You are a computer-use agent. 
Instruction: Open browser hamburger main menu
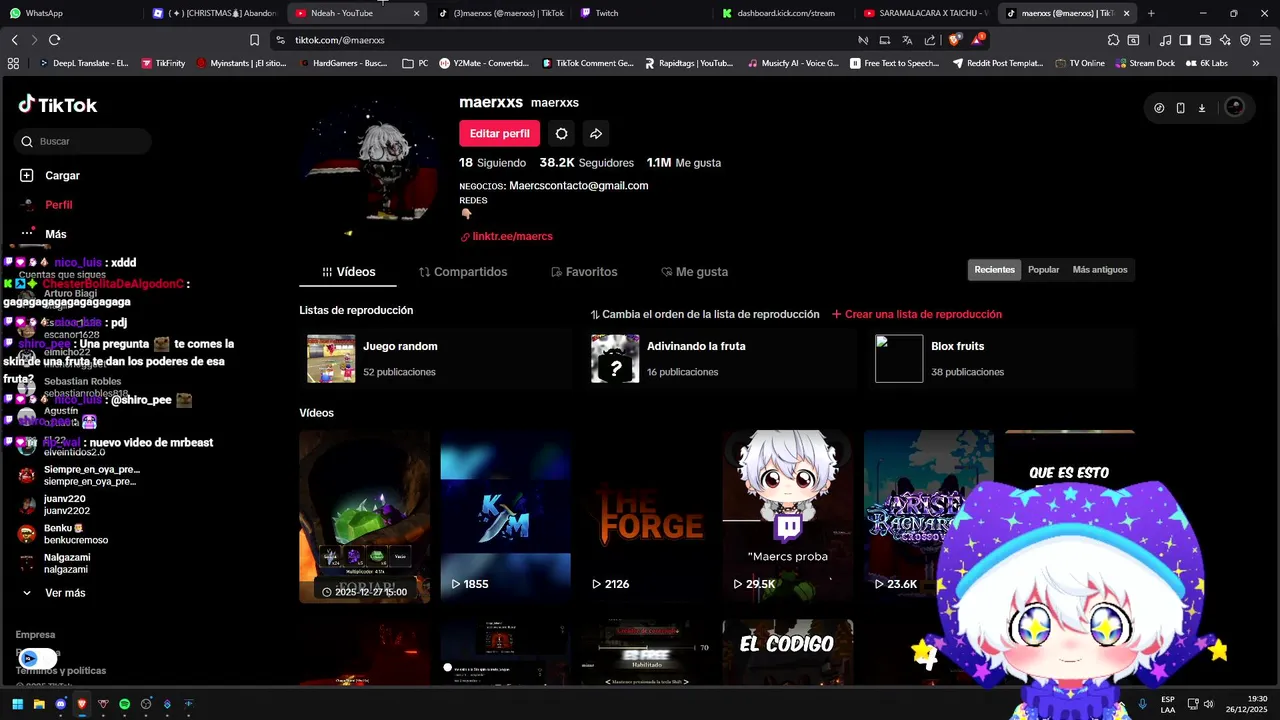click(1264, 40)
